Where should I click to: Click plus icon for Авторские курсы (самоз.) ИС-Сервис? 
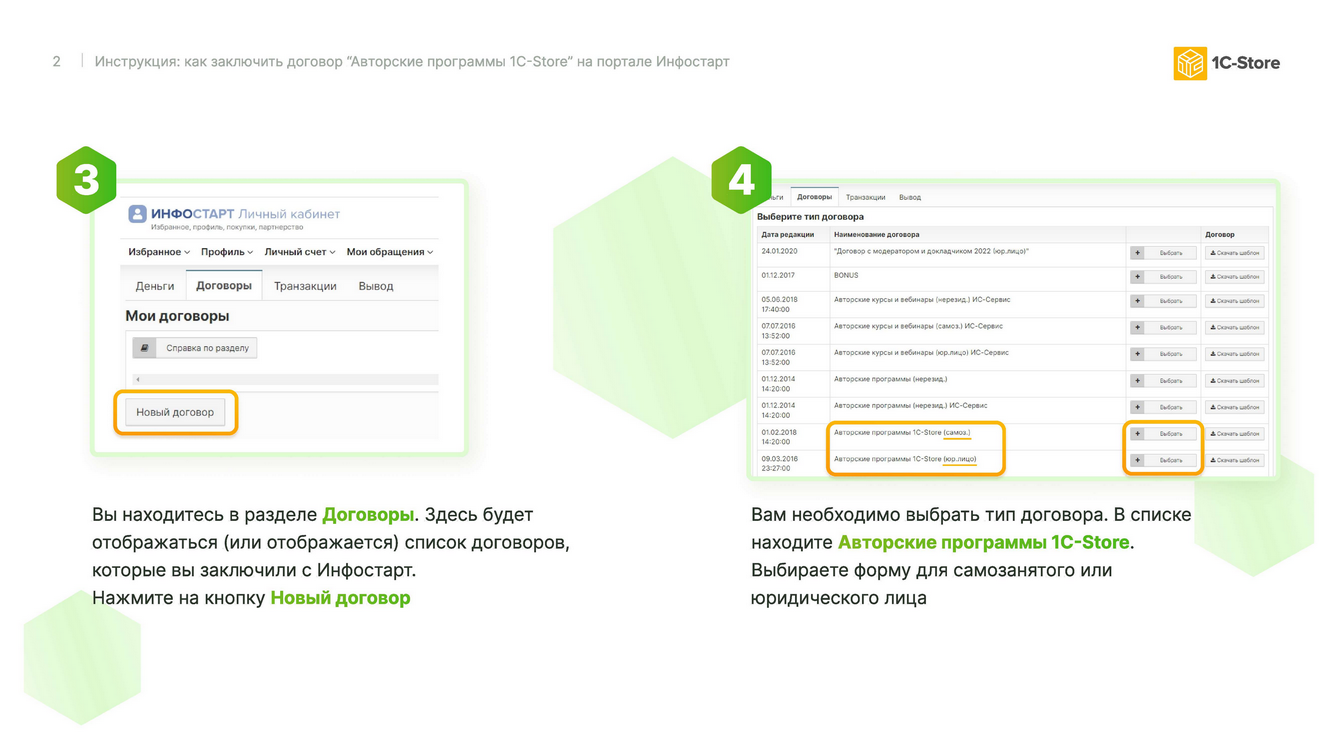click(1137, 327)
